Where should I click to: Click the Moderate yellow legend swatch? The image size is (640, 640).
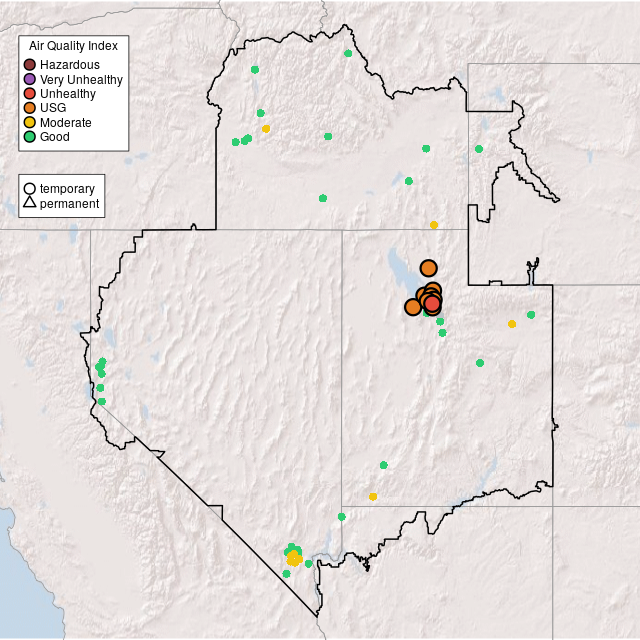pyautogui.click(x=30, y=123)
